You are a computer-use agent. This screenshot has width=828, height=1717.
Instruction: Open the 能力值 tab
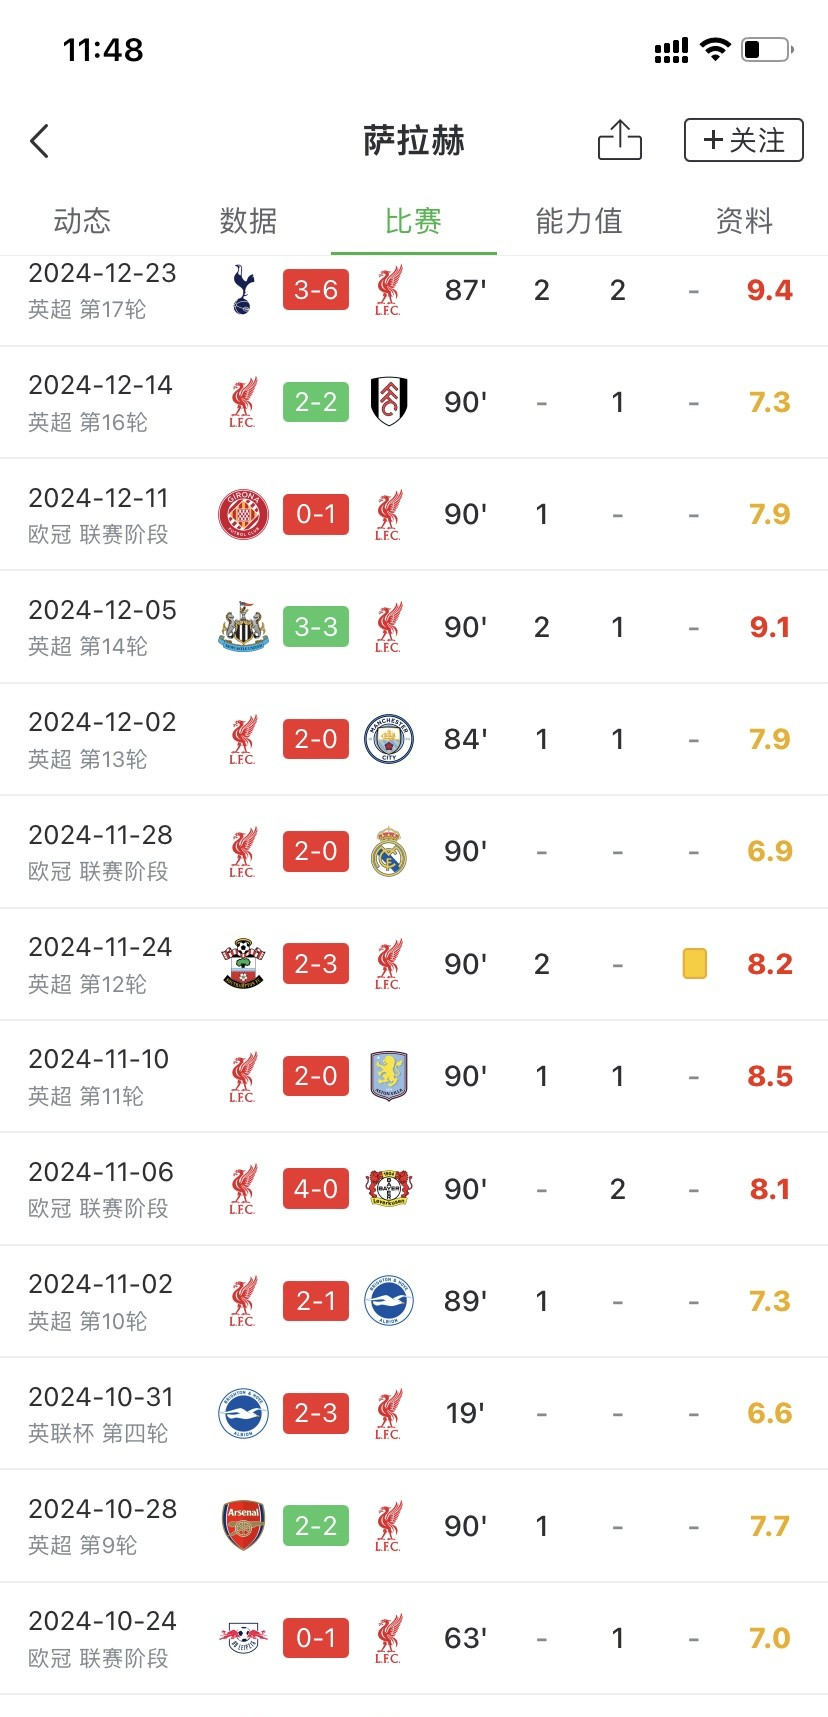click(579, 221)
